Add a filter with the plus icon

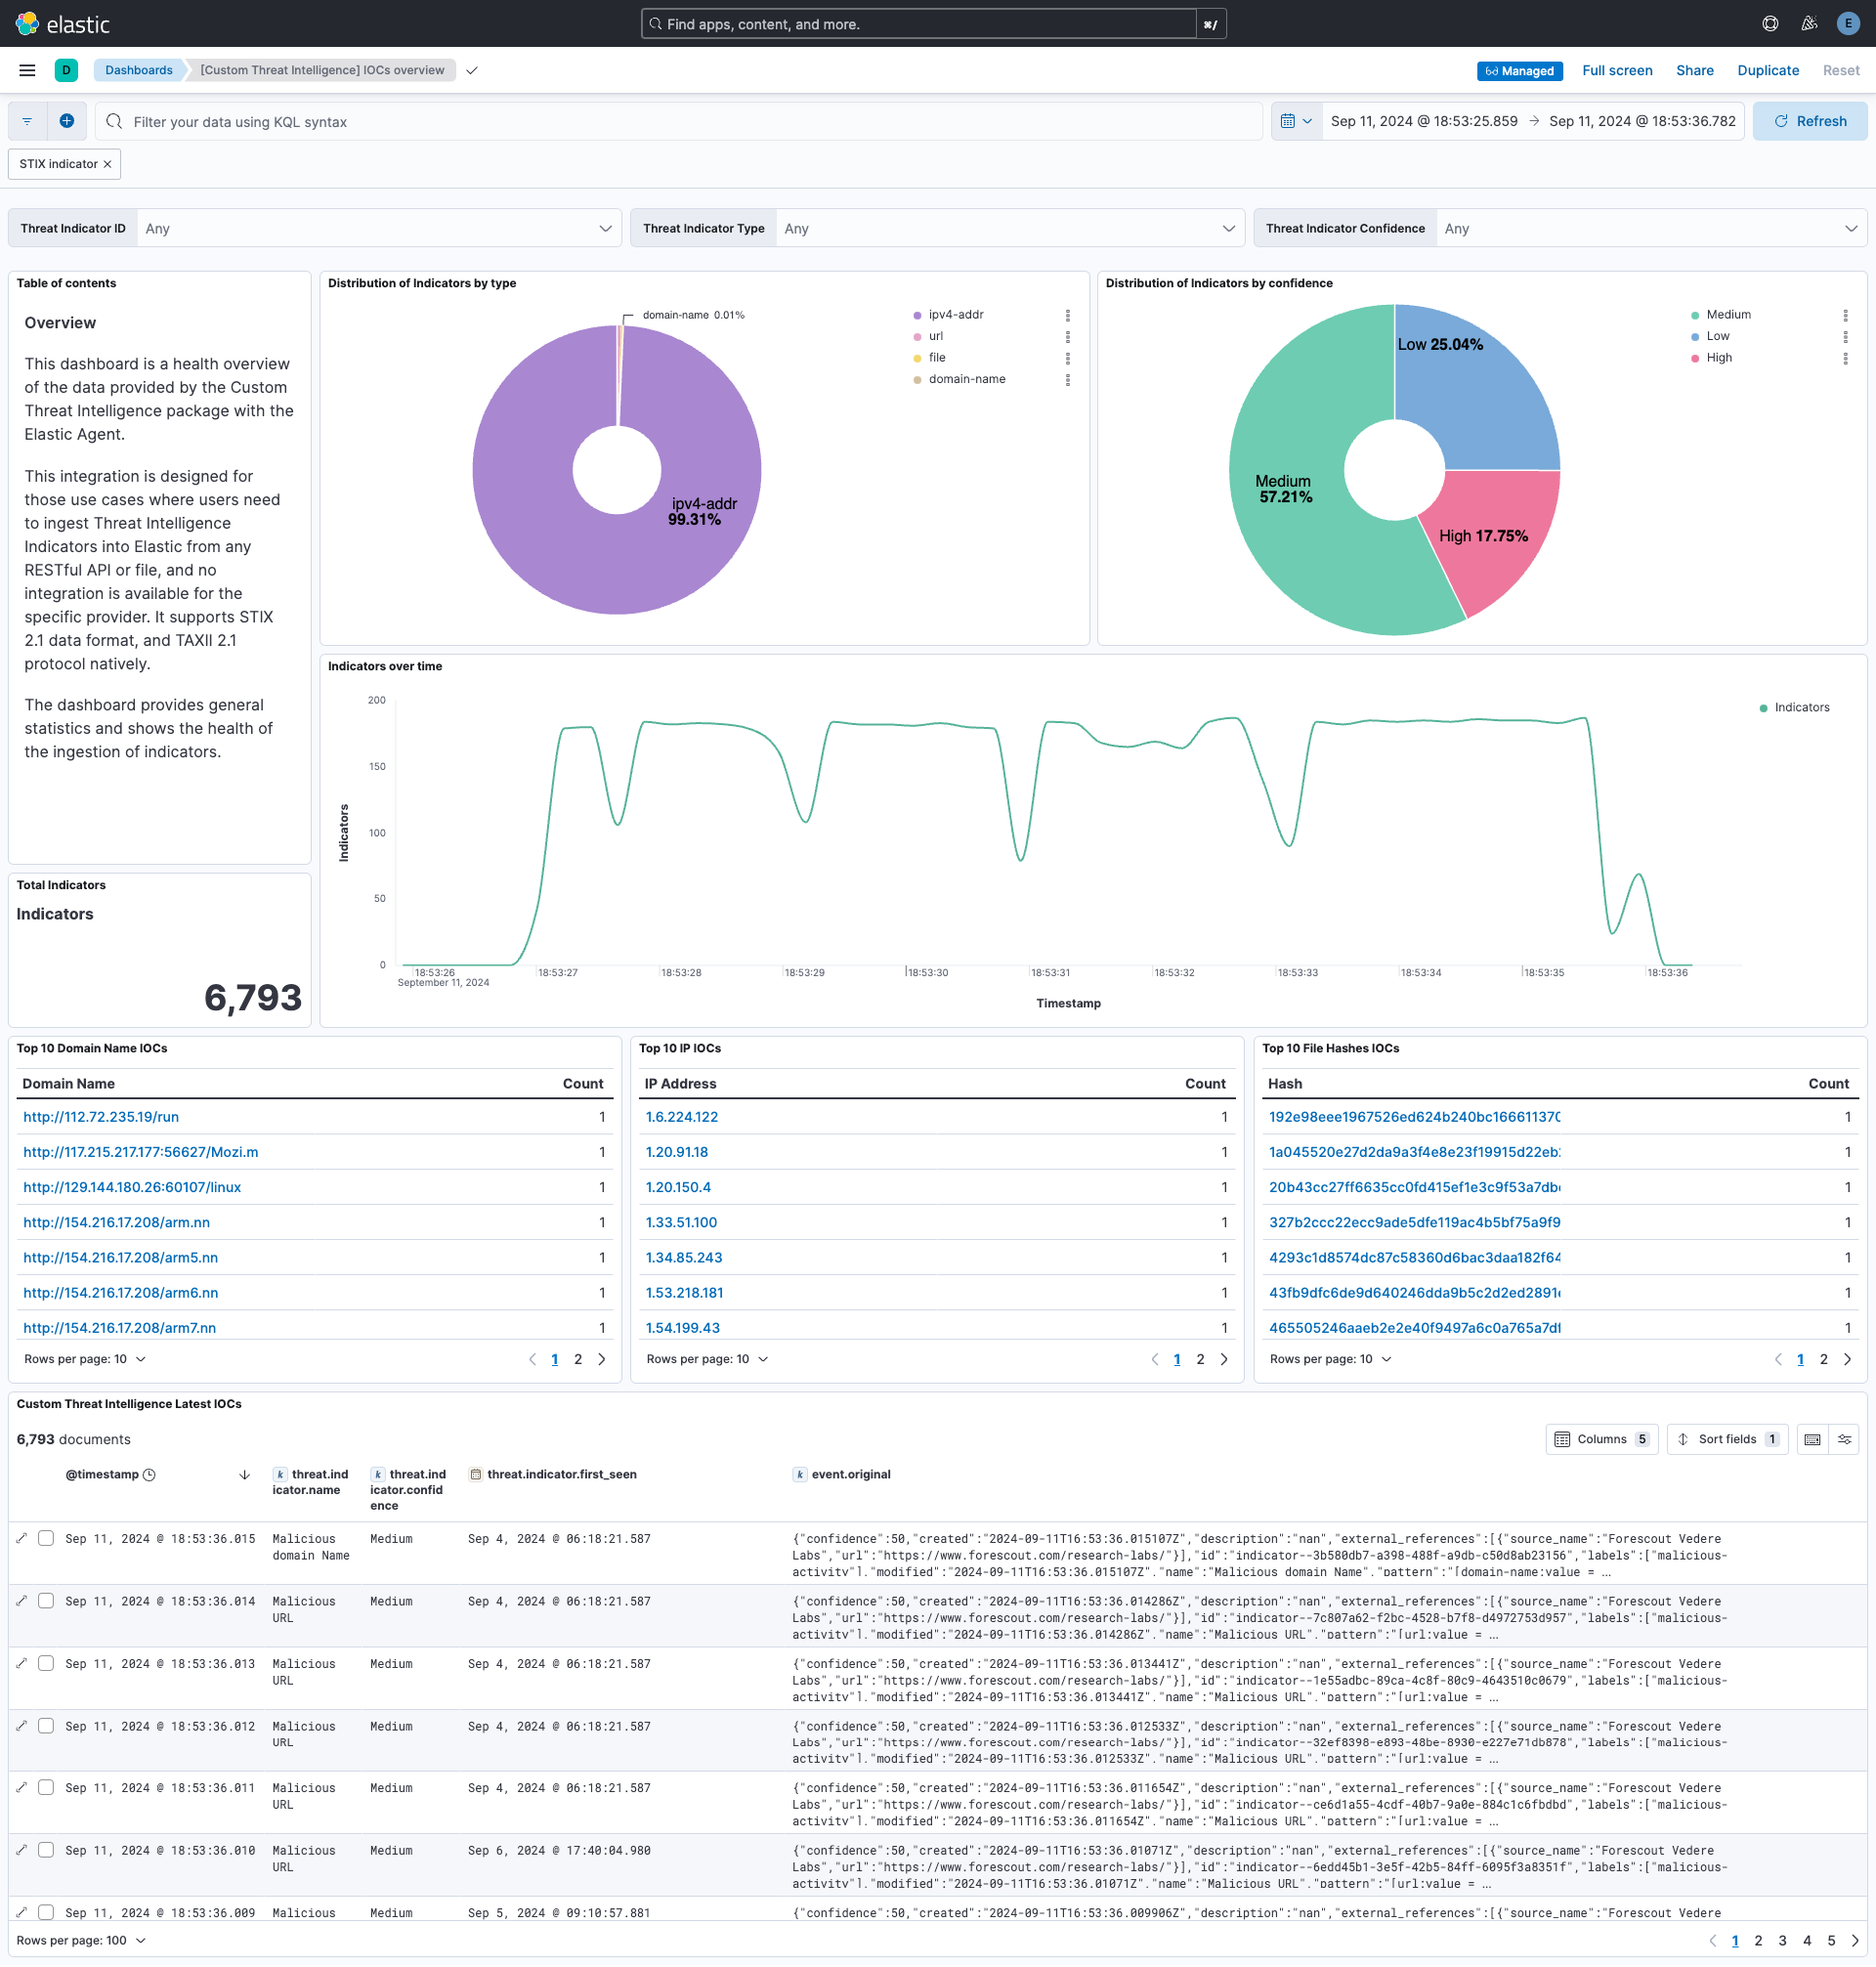pyautogui.click(x=67, y=121)
